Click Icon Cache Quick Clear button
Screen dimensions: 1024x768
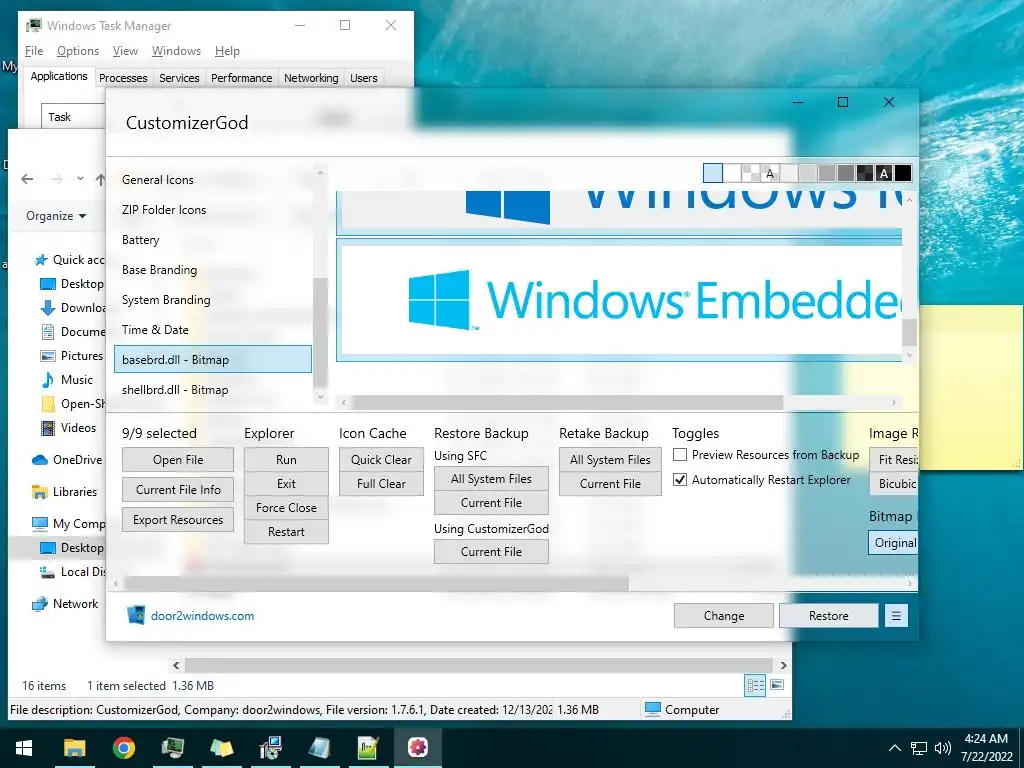[381, 460]
